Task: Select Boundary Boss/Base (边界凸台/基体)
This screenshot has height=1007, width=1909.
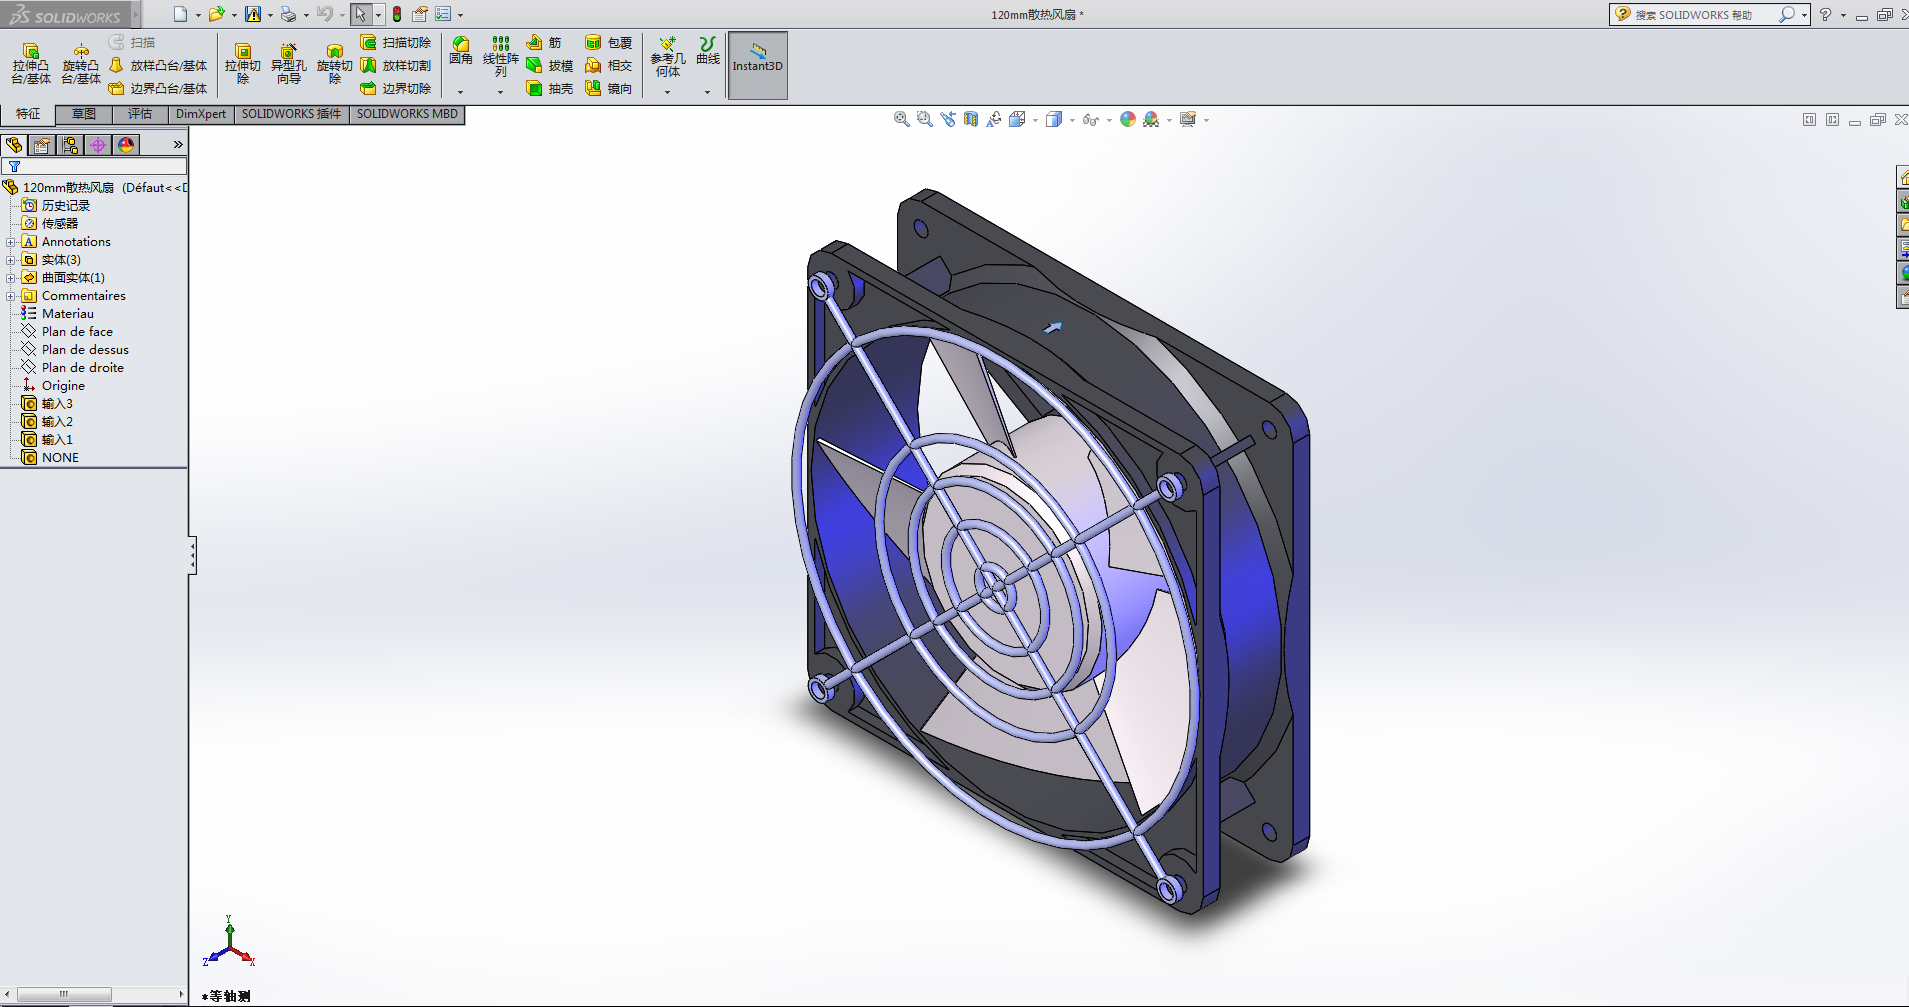Action: tap(158, 89)
